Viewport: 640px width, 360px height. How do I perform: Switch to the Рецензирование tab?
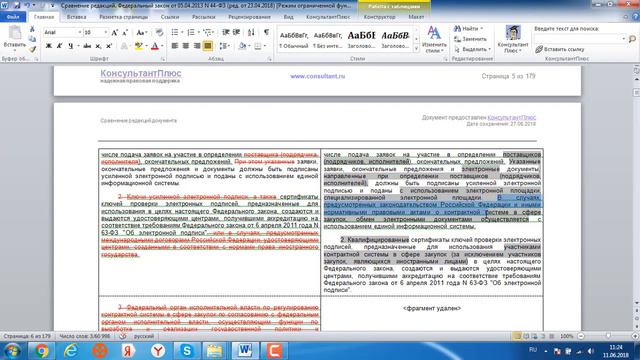point(249,17)
